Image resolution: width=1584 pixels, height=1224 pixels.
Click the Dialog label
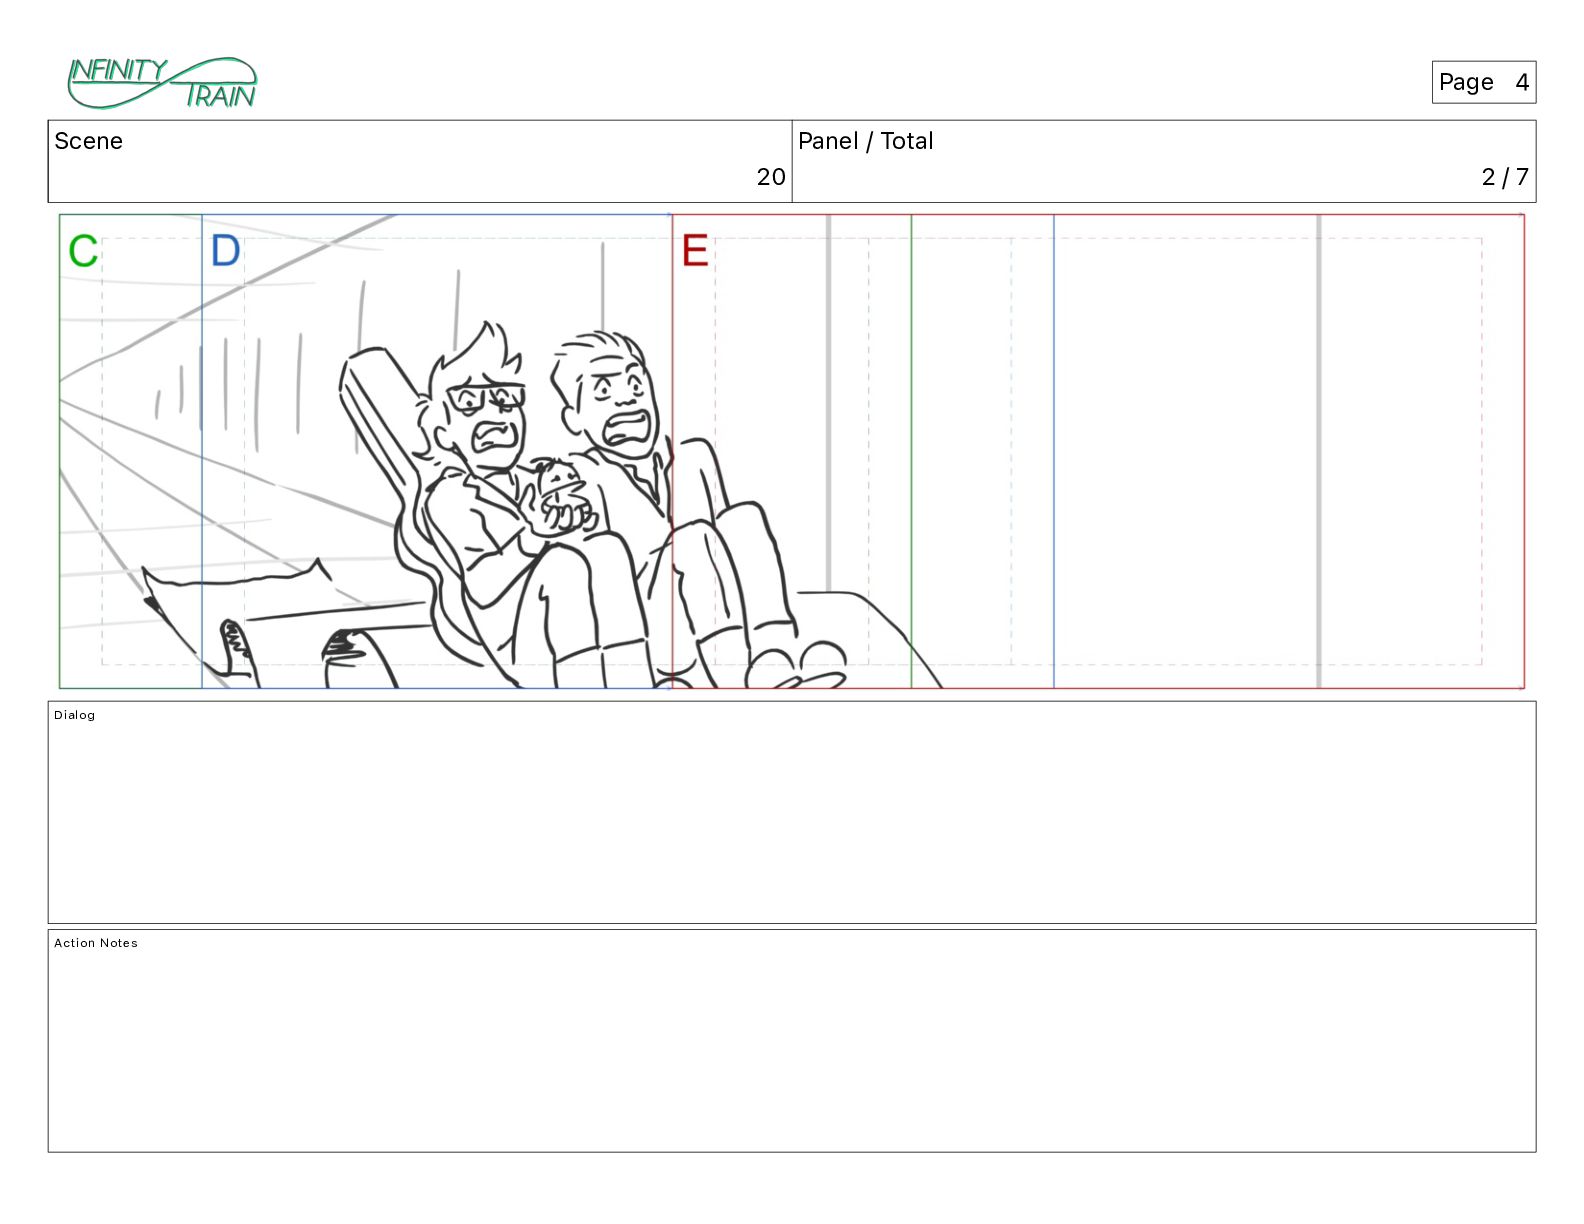(75, 715)
